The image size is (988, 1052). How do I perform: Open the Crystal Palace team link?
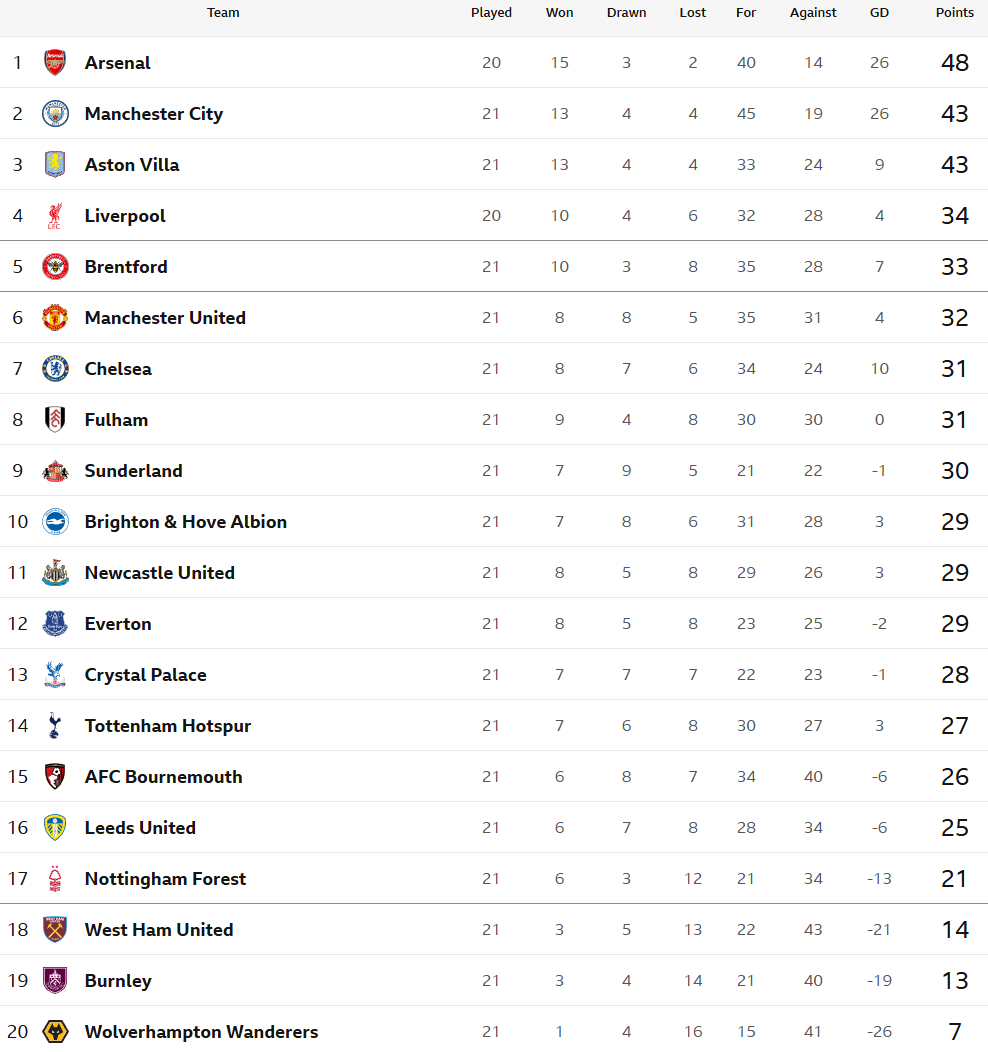coord(146,675)
